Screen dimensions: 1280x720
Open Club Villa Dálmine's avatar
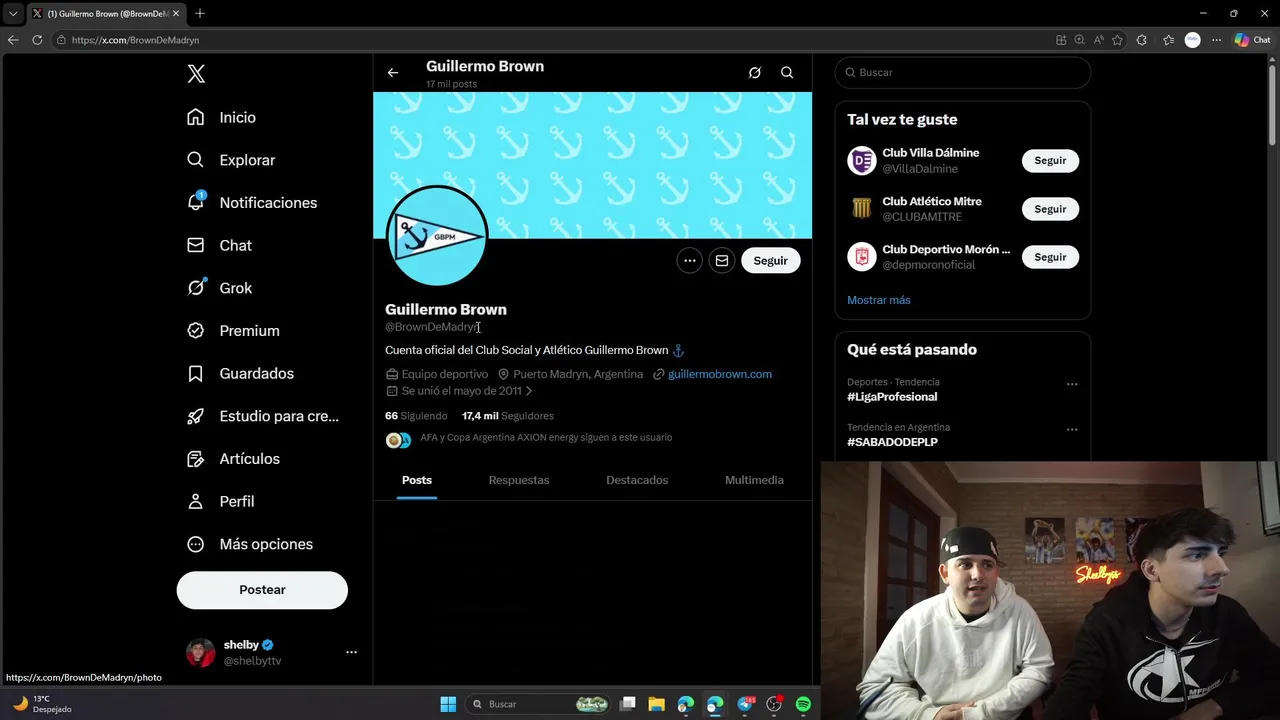861,160
